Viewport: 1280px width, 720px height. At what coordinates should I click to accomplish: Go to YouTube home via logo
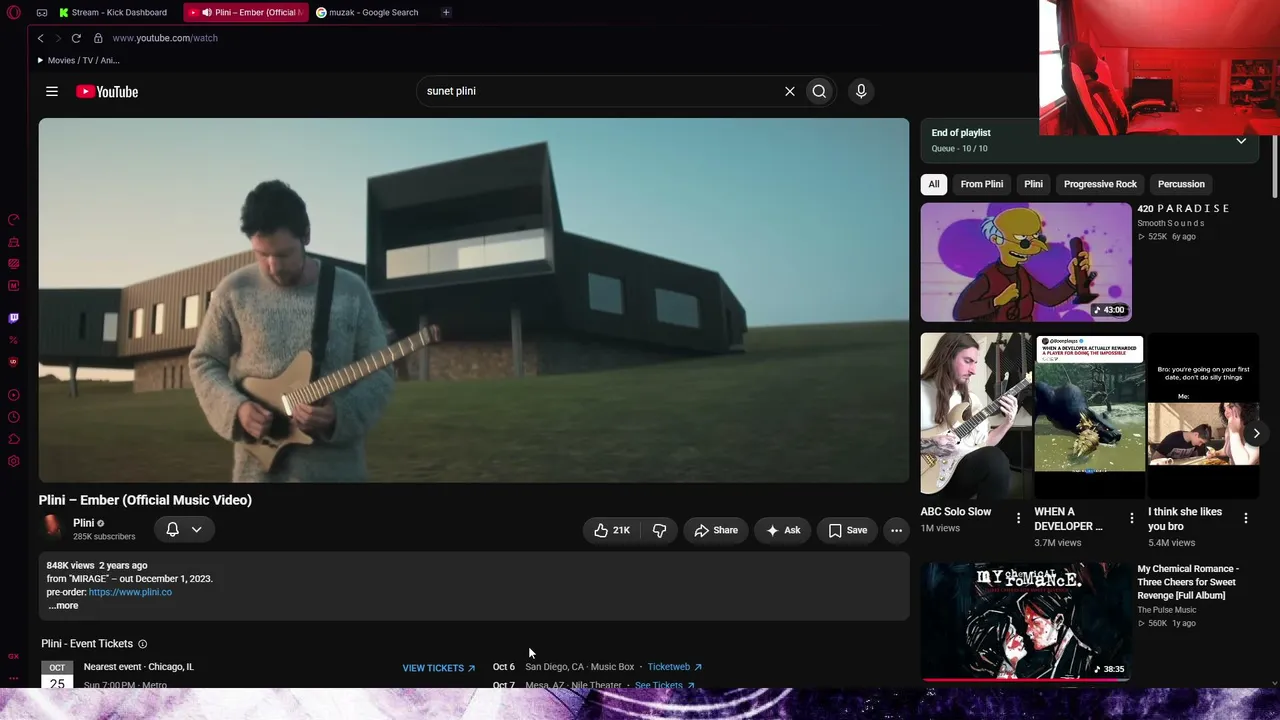(x=107, y=91)
